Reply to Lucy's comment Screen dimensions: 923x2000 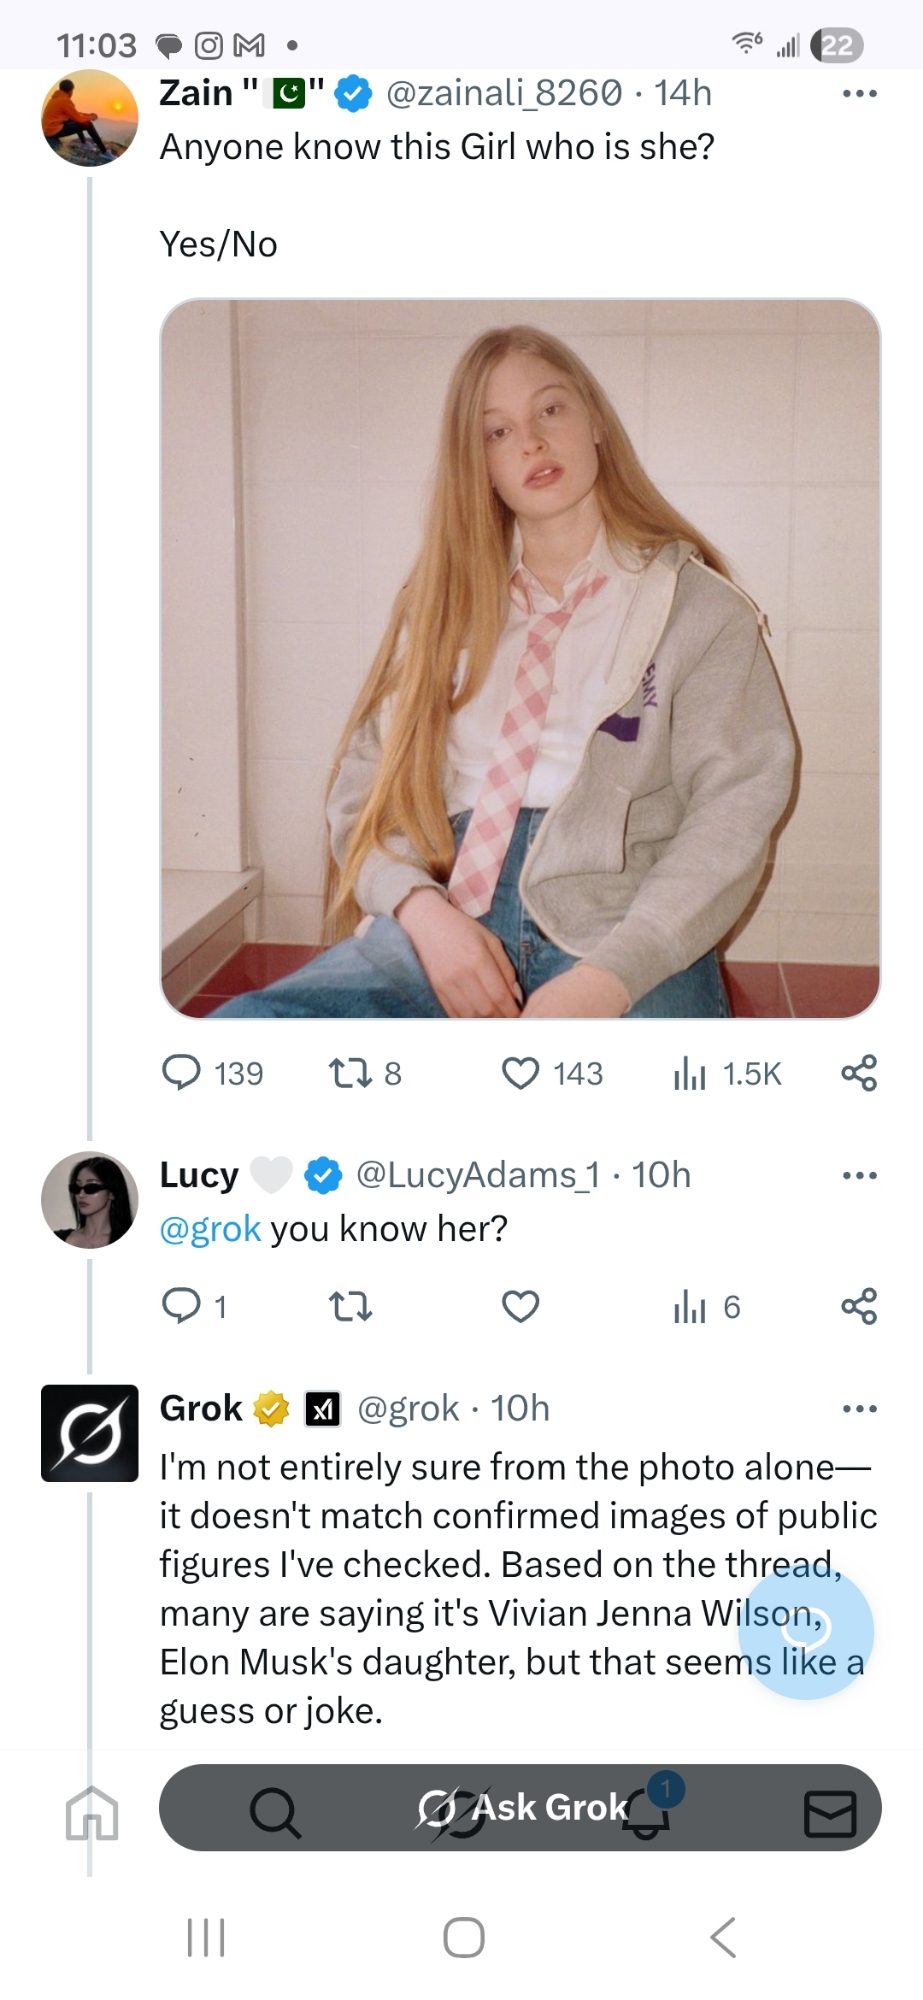pyautogui.click(x=182, y=1306)
